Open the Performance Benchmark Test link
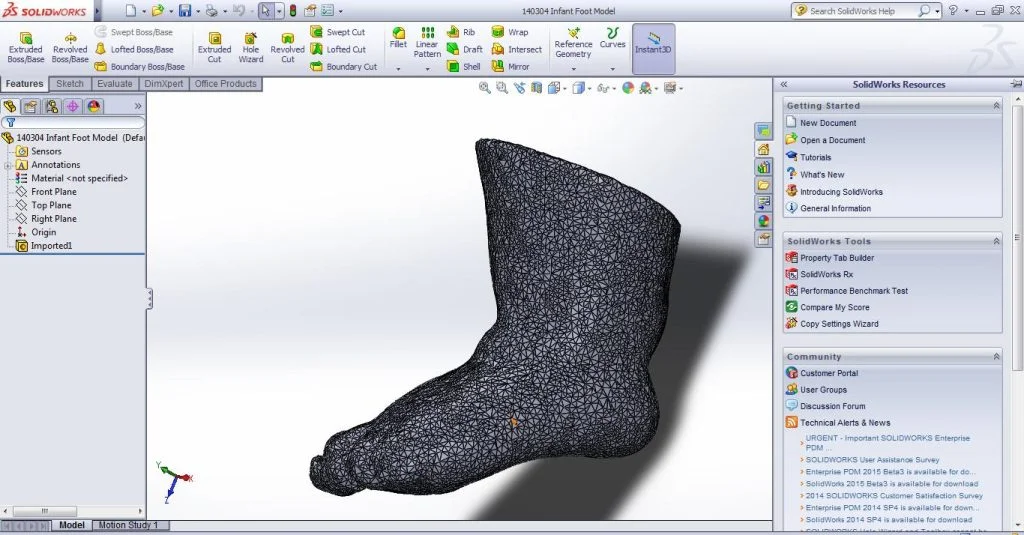Image resolution: width=1024 pixels, height=535 pixels. point(853,291)
